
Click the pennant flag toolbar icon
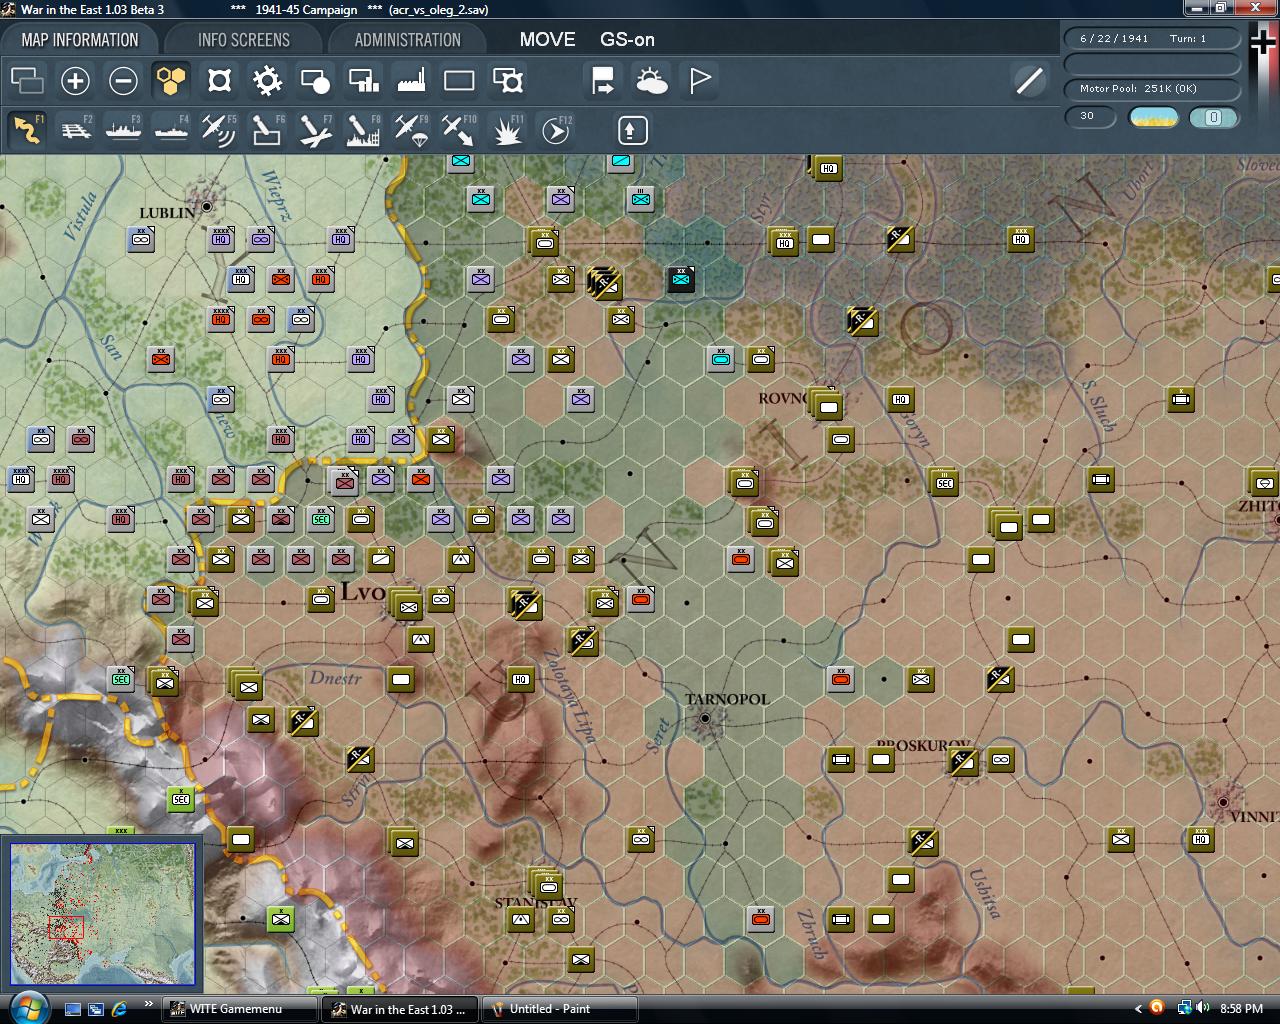point(700,81)
